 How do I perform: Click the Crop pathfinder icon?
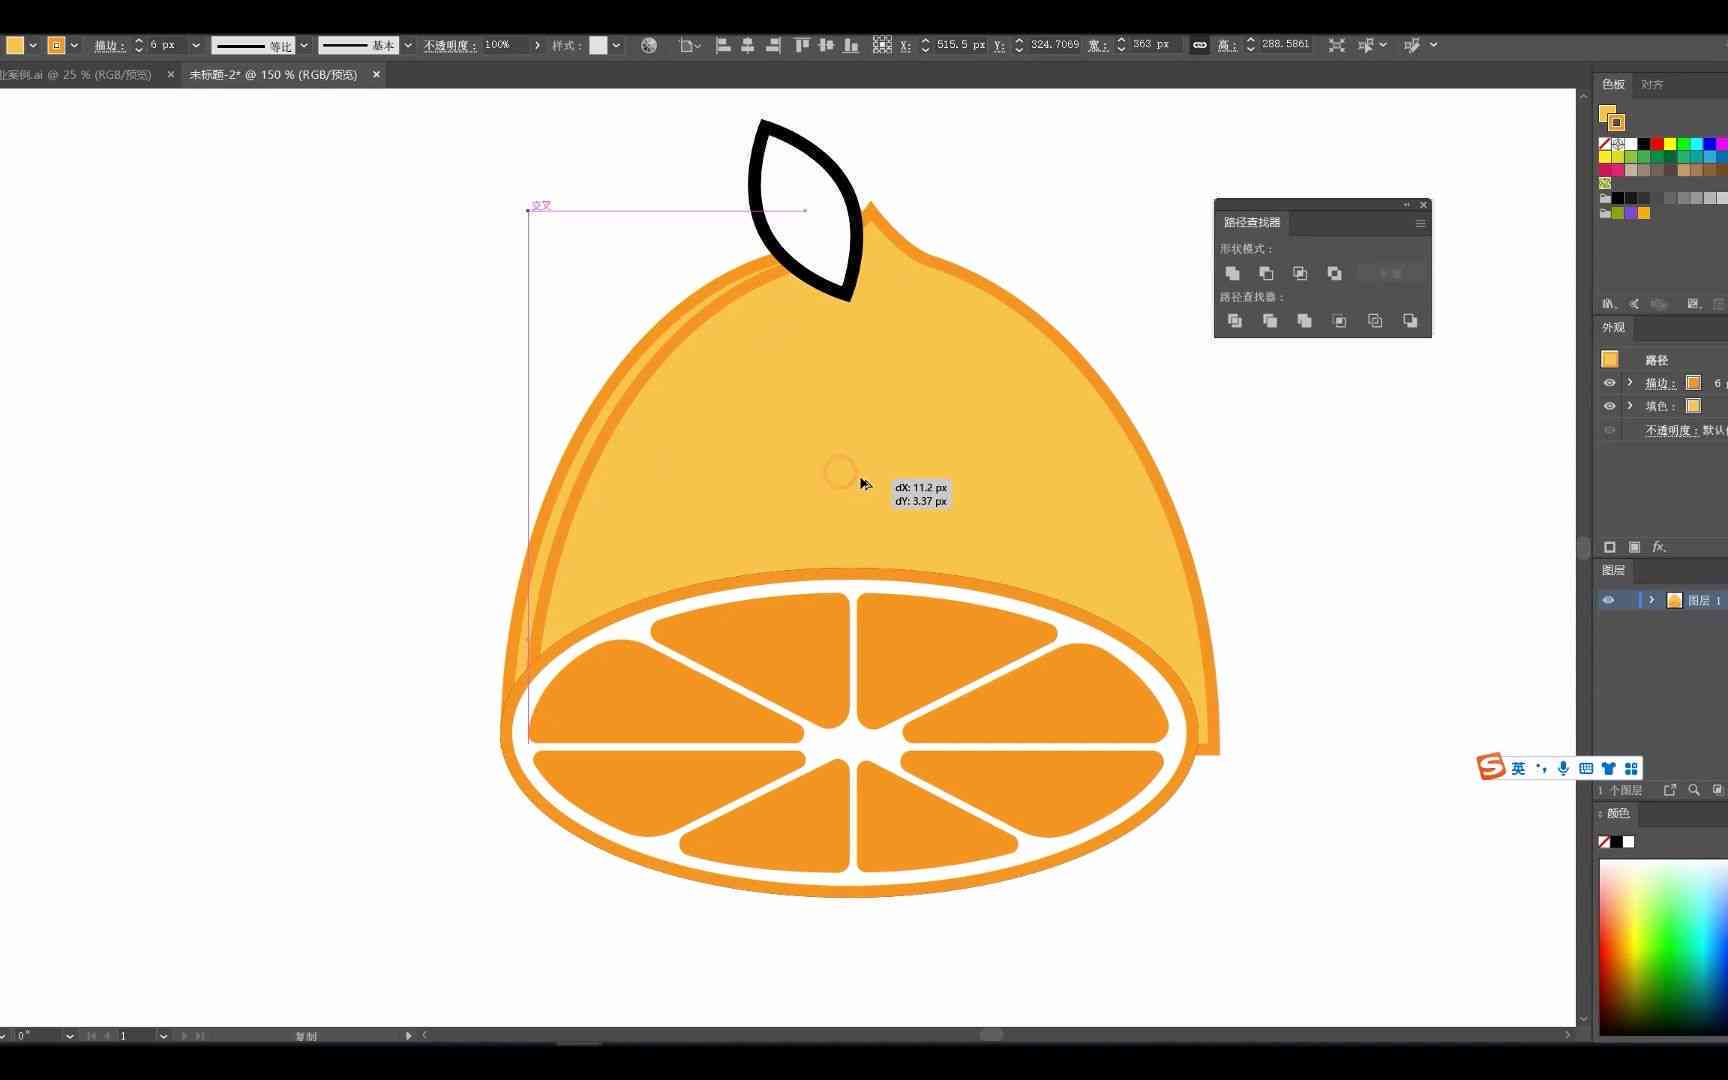tap(1340, 321)
